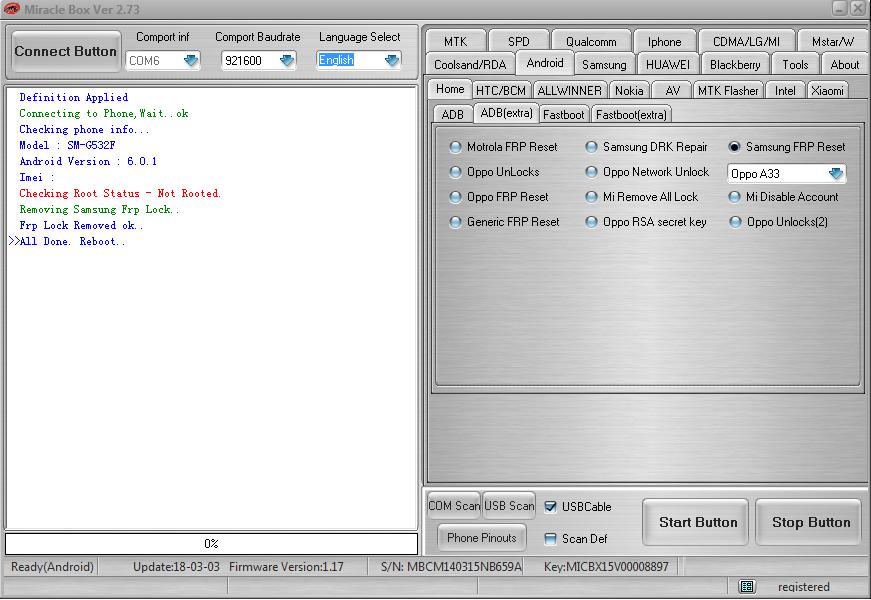Click the USB Scan button

click(509, 506)
